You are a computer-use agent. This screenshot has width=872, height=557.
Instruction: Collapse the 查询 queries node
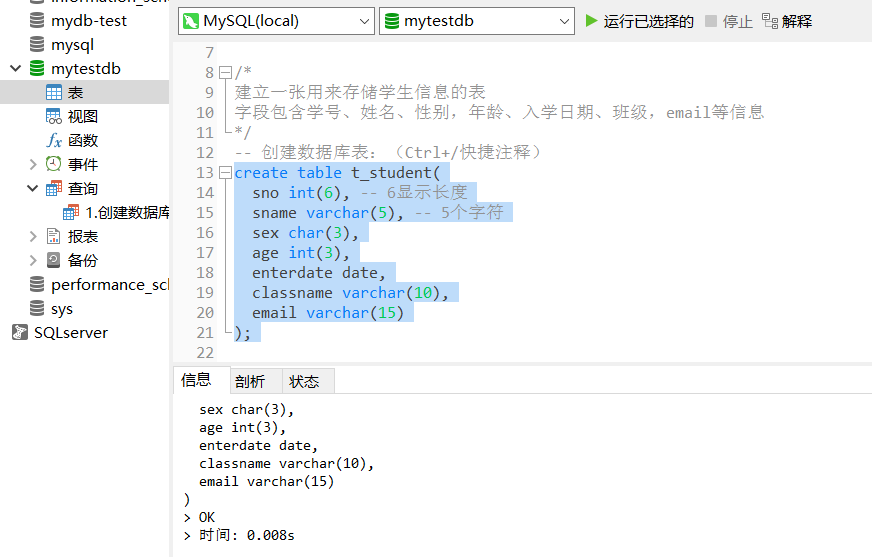tap(33, 188)
